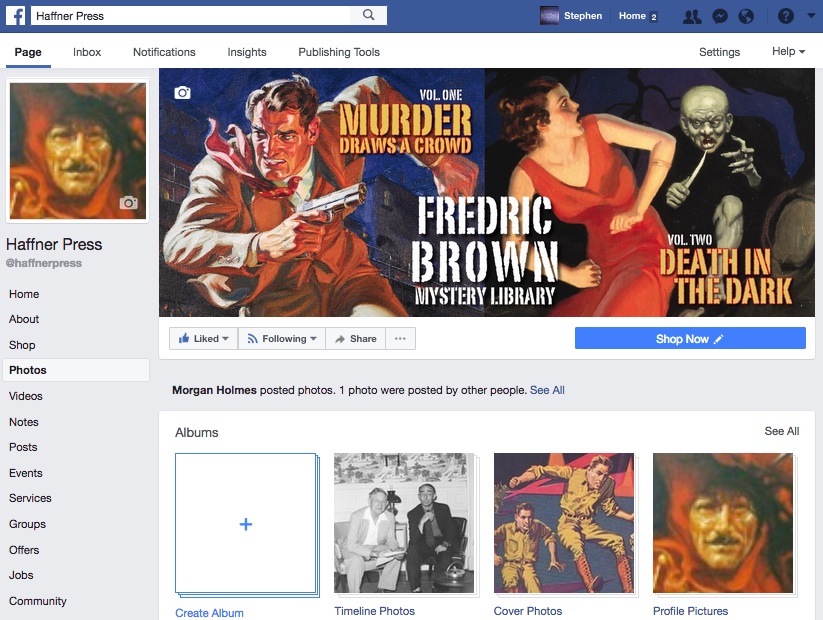The width and height of the screenshot is (823, 620).
Task: Select Services in the left sidebar
Action: click(30, 498)
